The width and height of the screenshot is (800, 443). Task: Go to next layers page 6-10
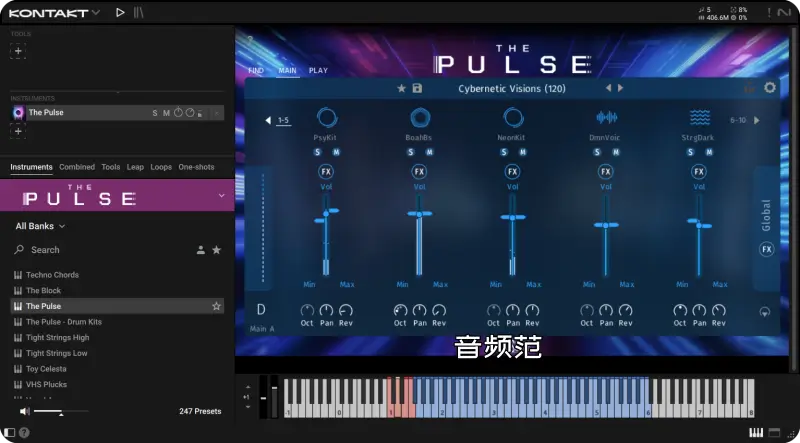click(755, 120)
